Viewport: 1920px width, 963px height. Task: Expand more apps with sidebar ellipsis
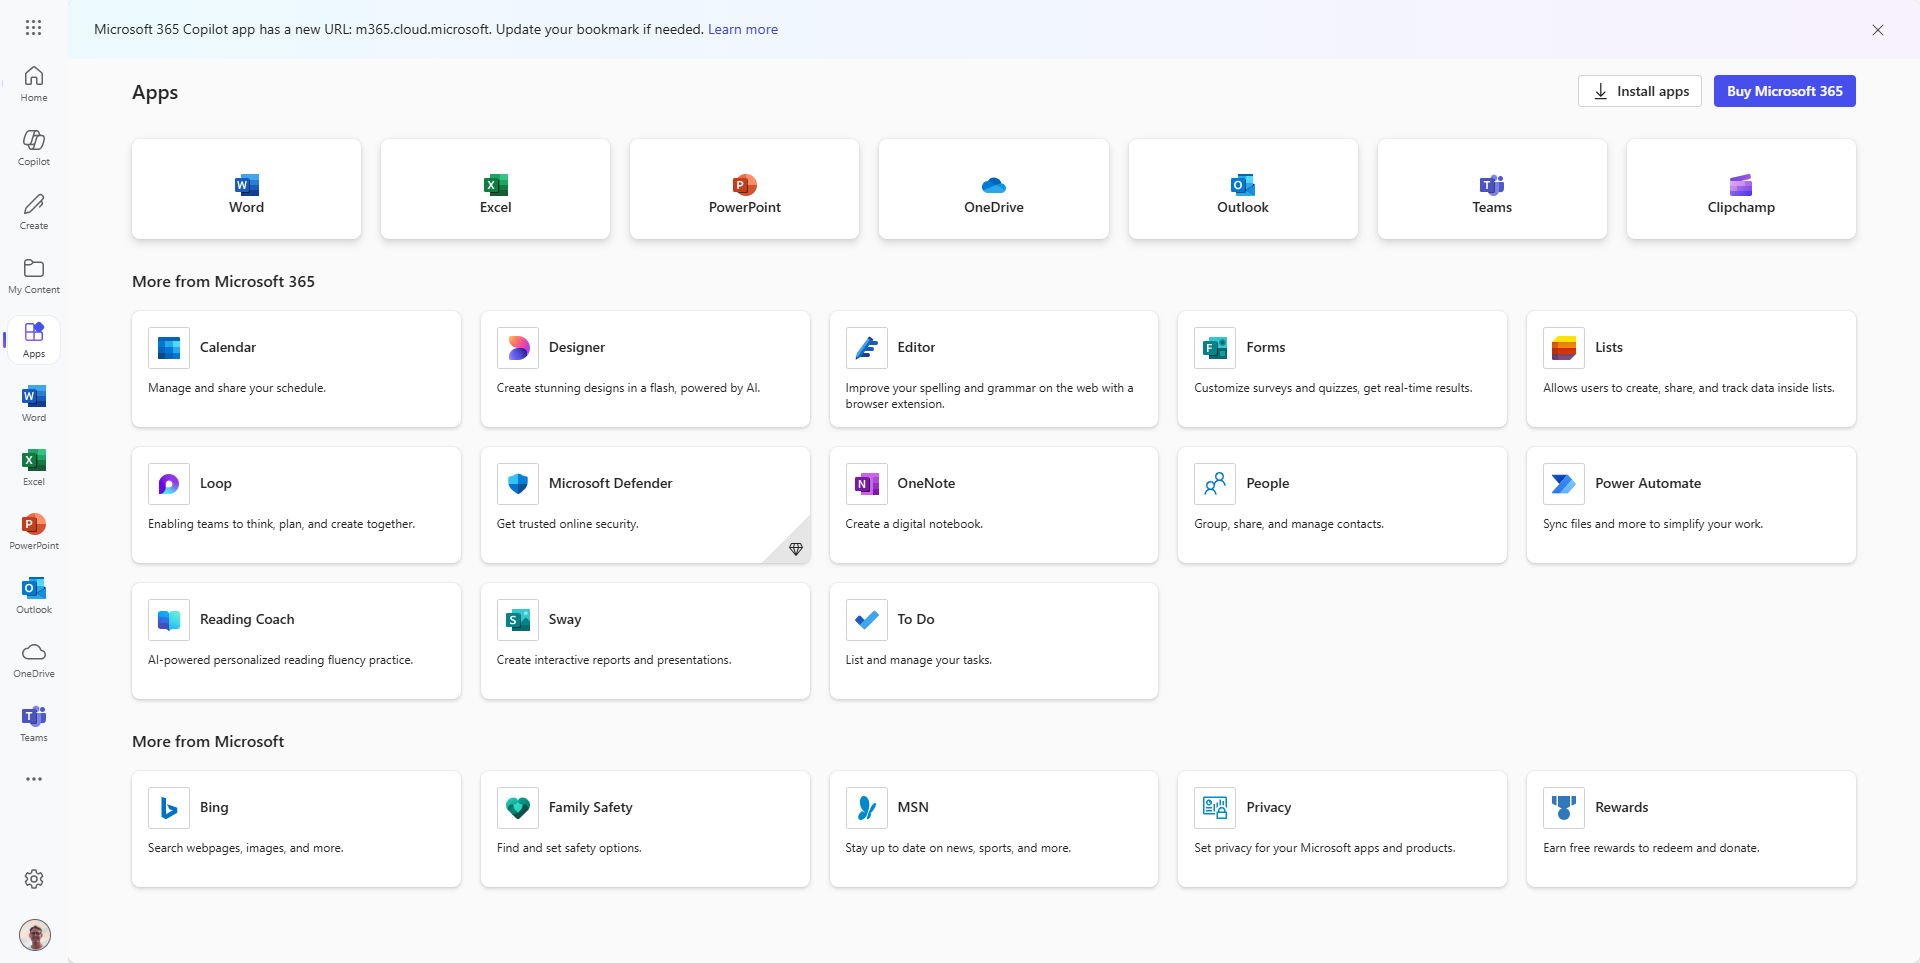pyautogui.click(x=34, y=779)
